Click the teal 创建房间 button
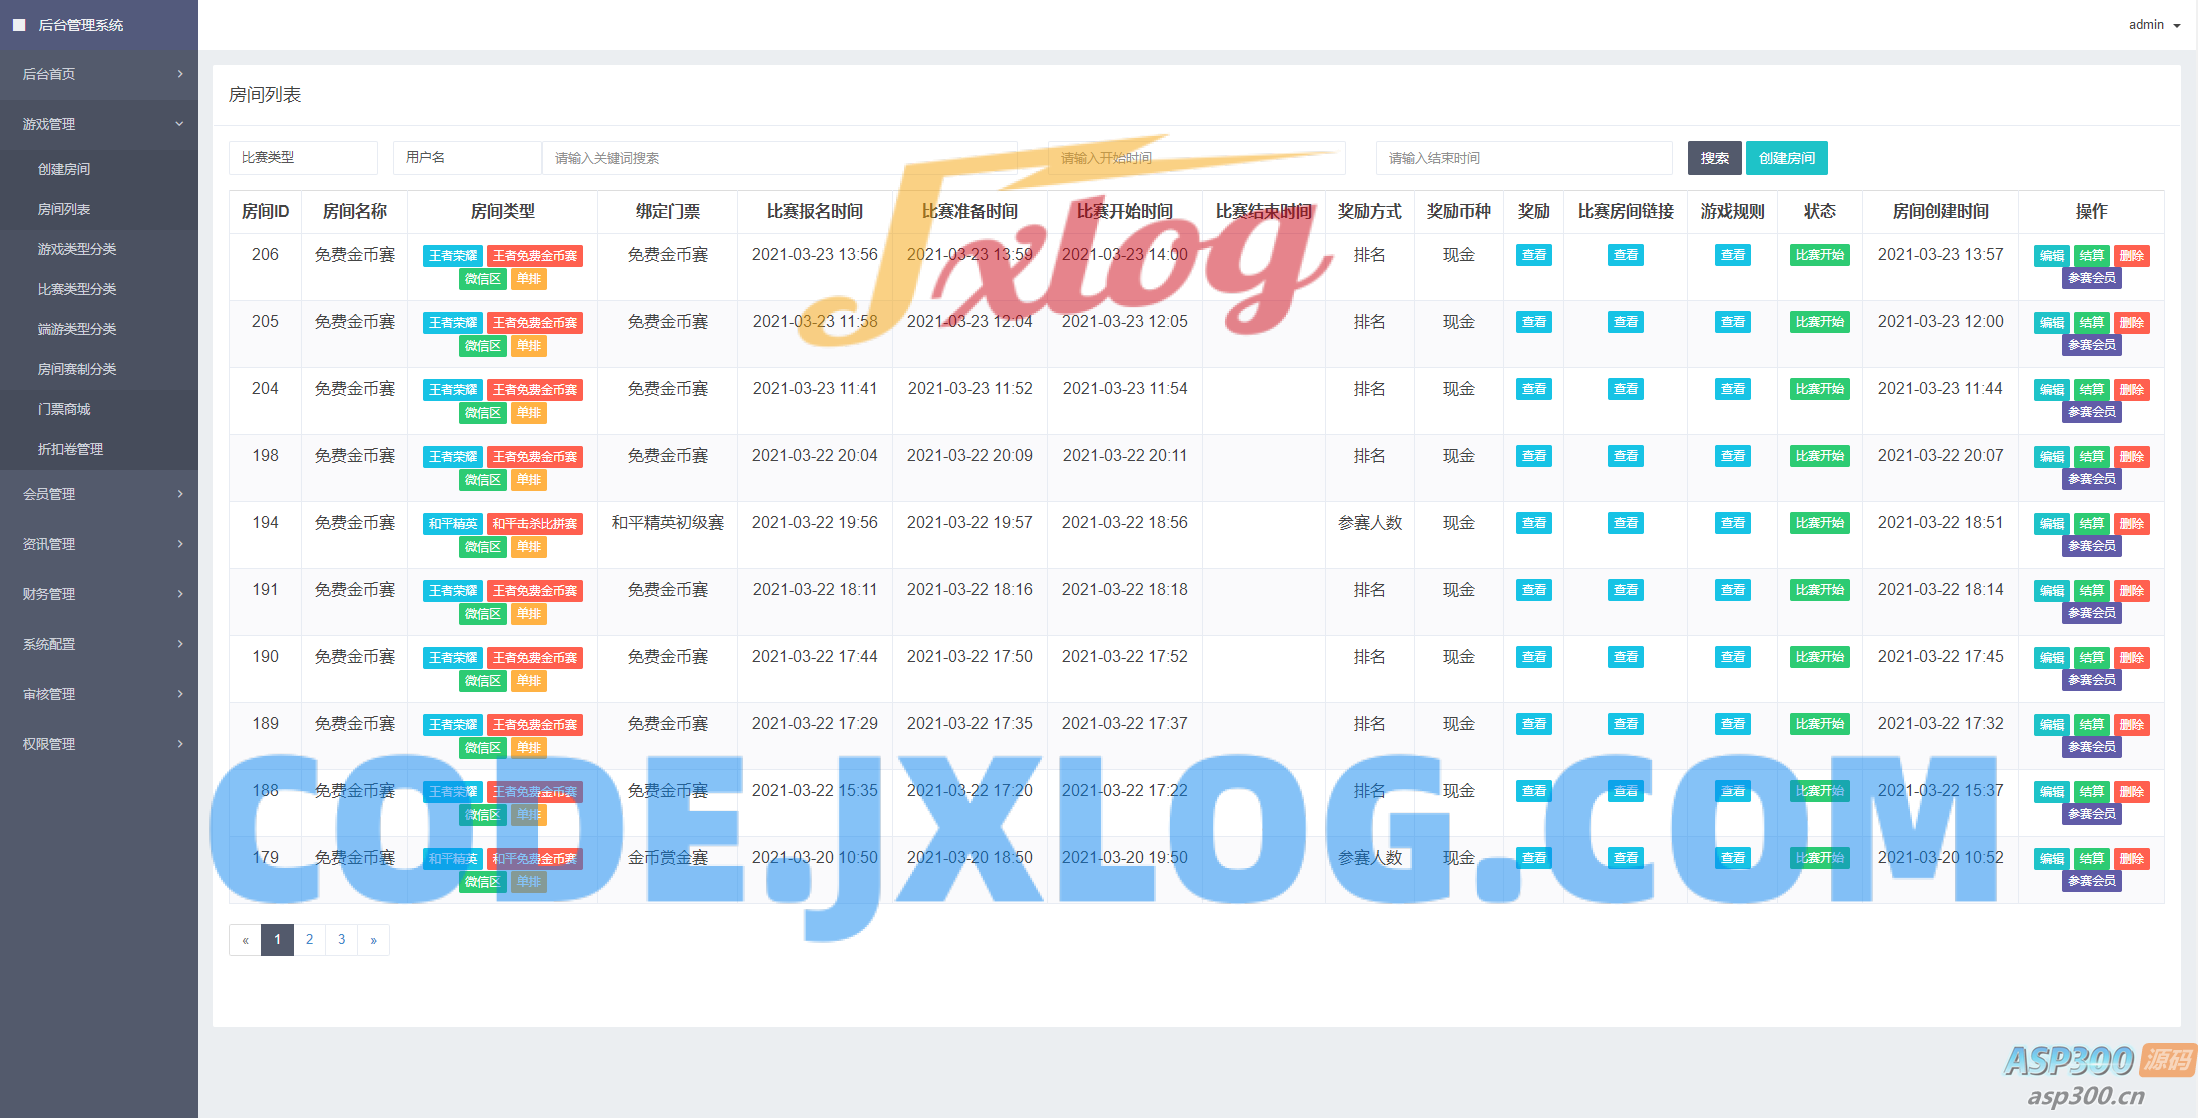Screen dimensions: 2198x1118 click(x=1786, y=158)
